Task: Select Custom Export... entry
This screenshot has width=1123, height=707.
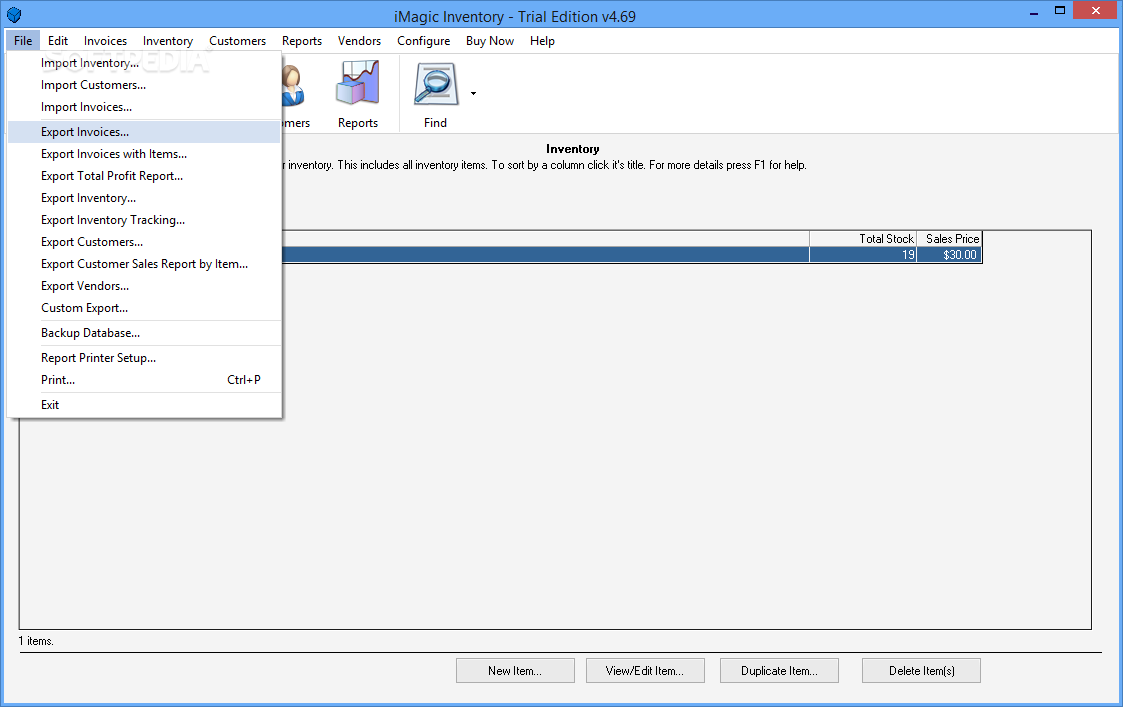Action: pyautogui.click(x=144, y=308)
